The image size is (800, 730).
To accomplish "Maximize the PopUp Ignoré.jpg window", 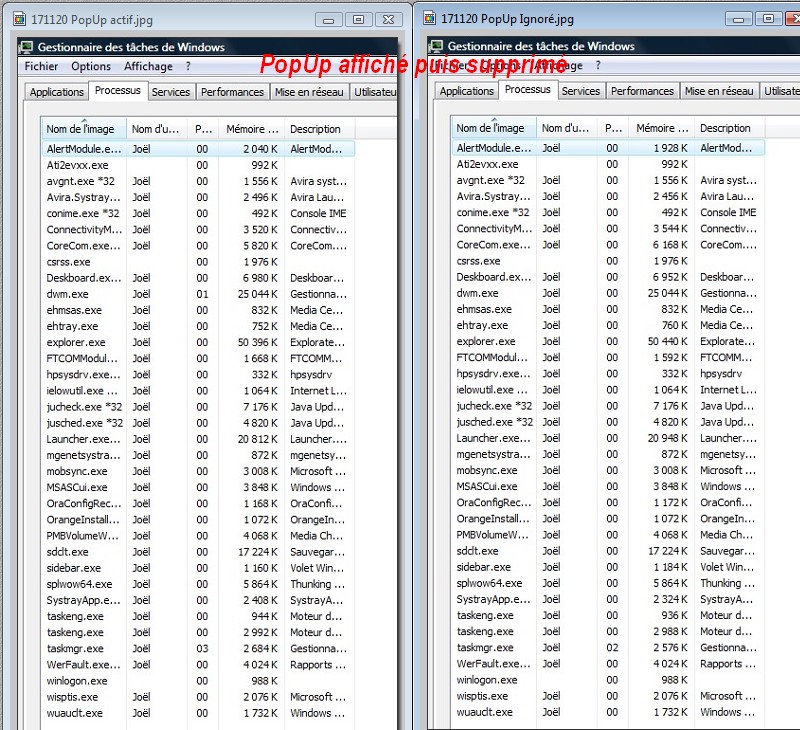I will tap(768, 19).
